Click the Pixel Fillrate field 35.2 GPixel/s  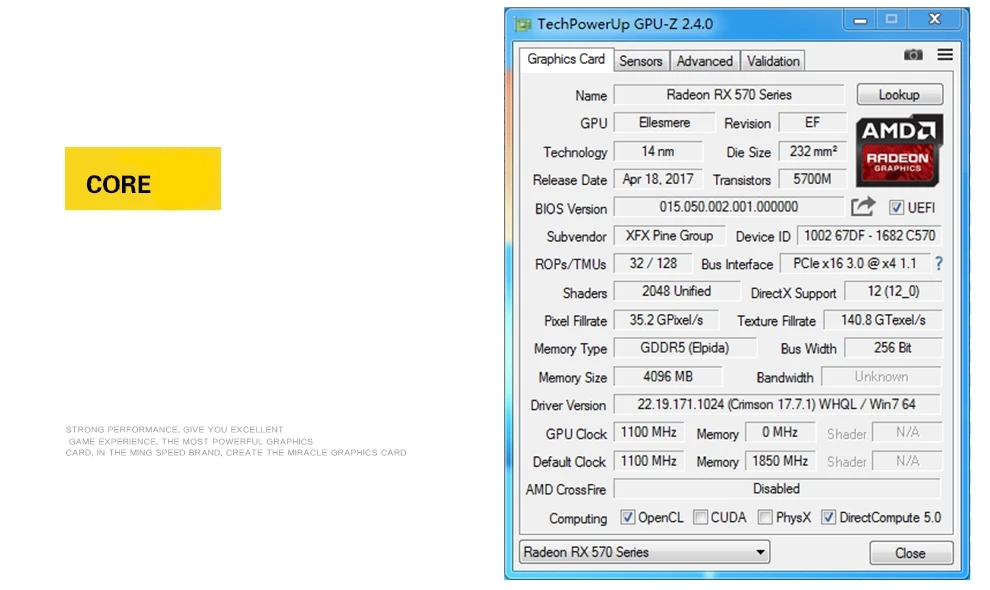(x=666, y=320)
